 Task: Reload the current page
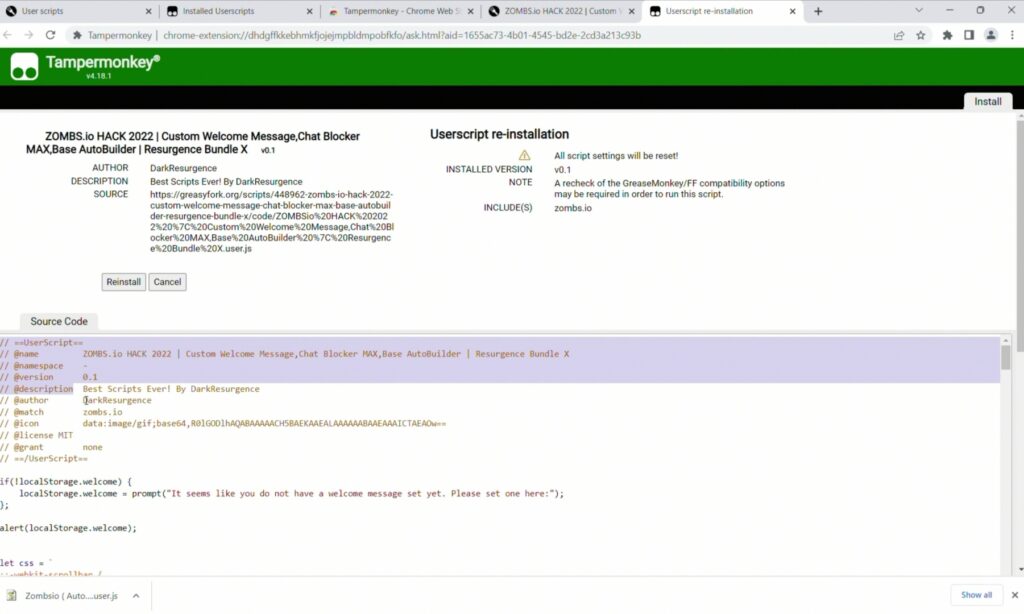pyautogui.click(x=50, y=35)
